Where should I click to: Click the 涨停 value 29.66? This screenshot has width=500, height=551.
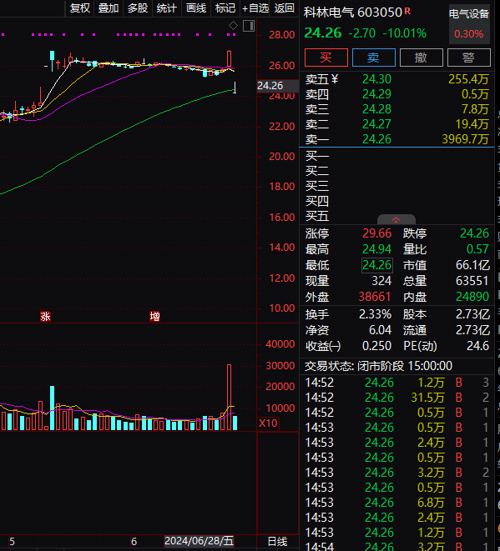click(377, 233)
